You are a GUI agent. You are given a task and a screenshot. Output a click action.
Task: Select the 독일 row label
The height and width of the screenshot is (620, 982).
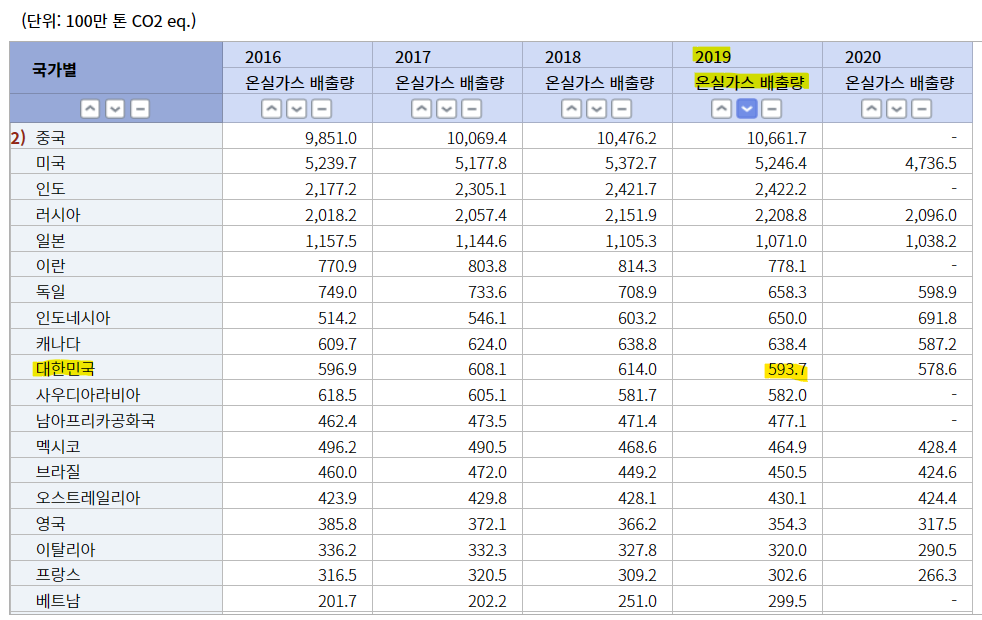coord(51,292)
